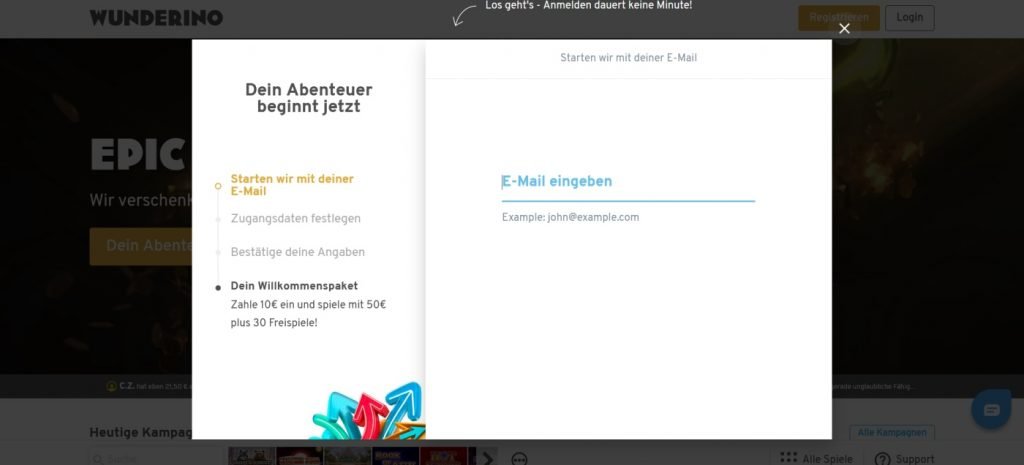
Task: Click the Wunderino logo
Action: 156,18
